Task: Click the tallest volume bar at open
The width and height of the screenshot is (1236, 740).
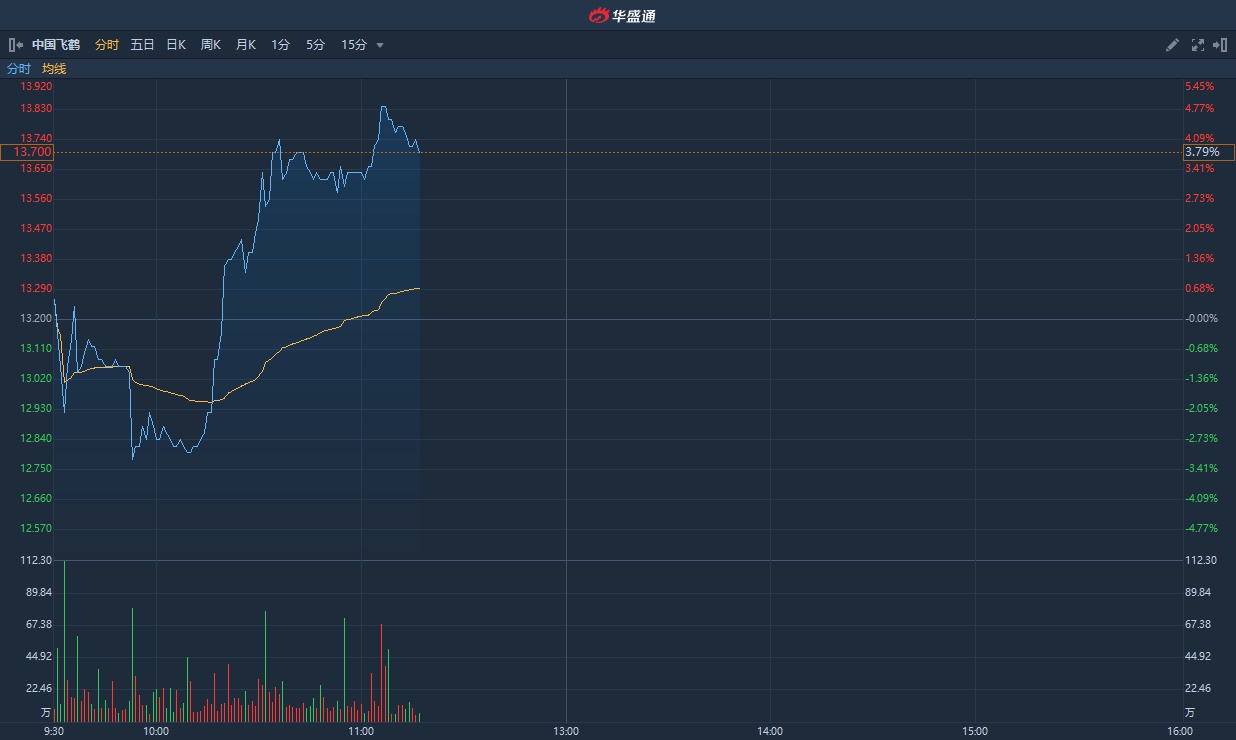Action: pyautogui.click(x=65, y=640)
